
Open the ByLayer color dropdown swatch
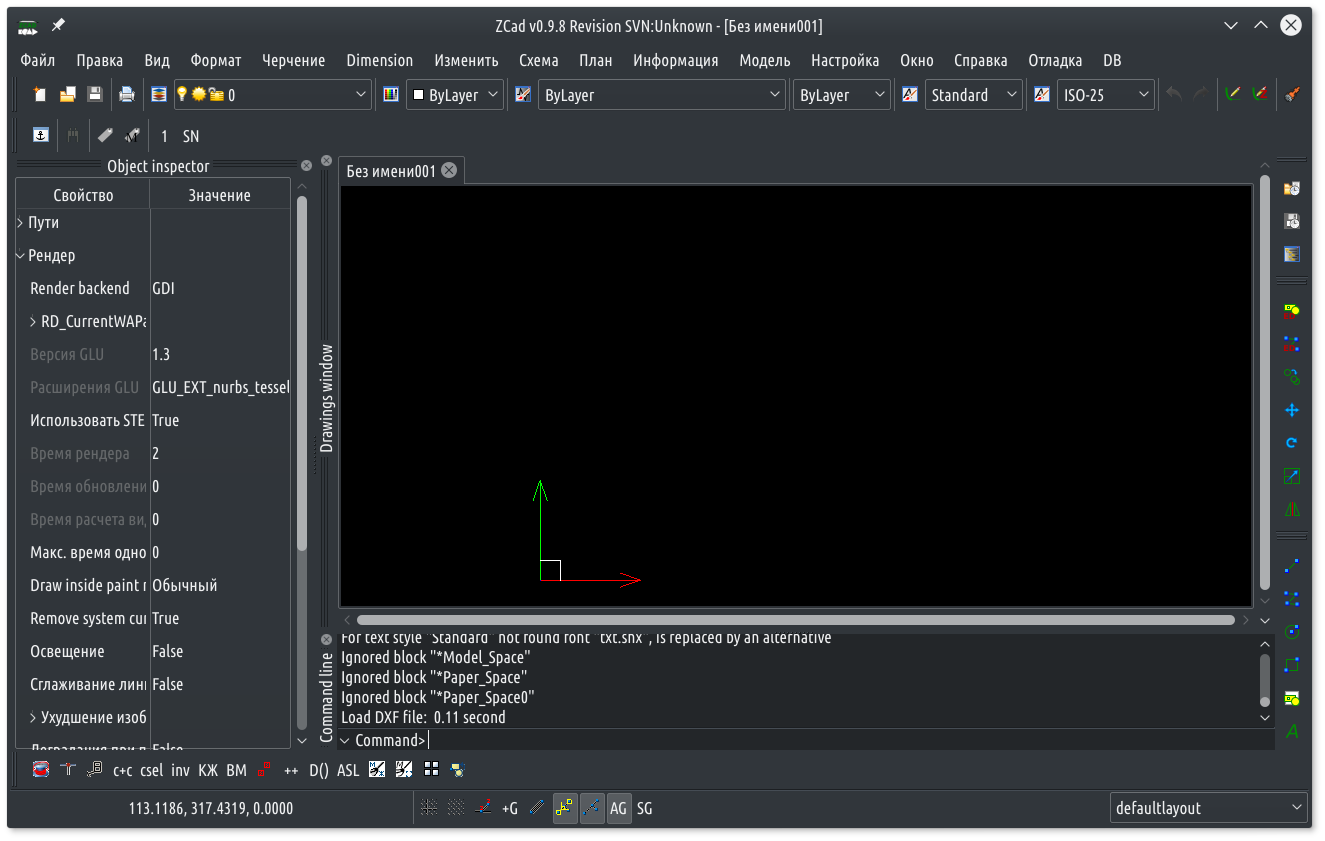455,95
